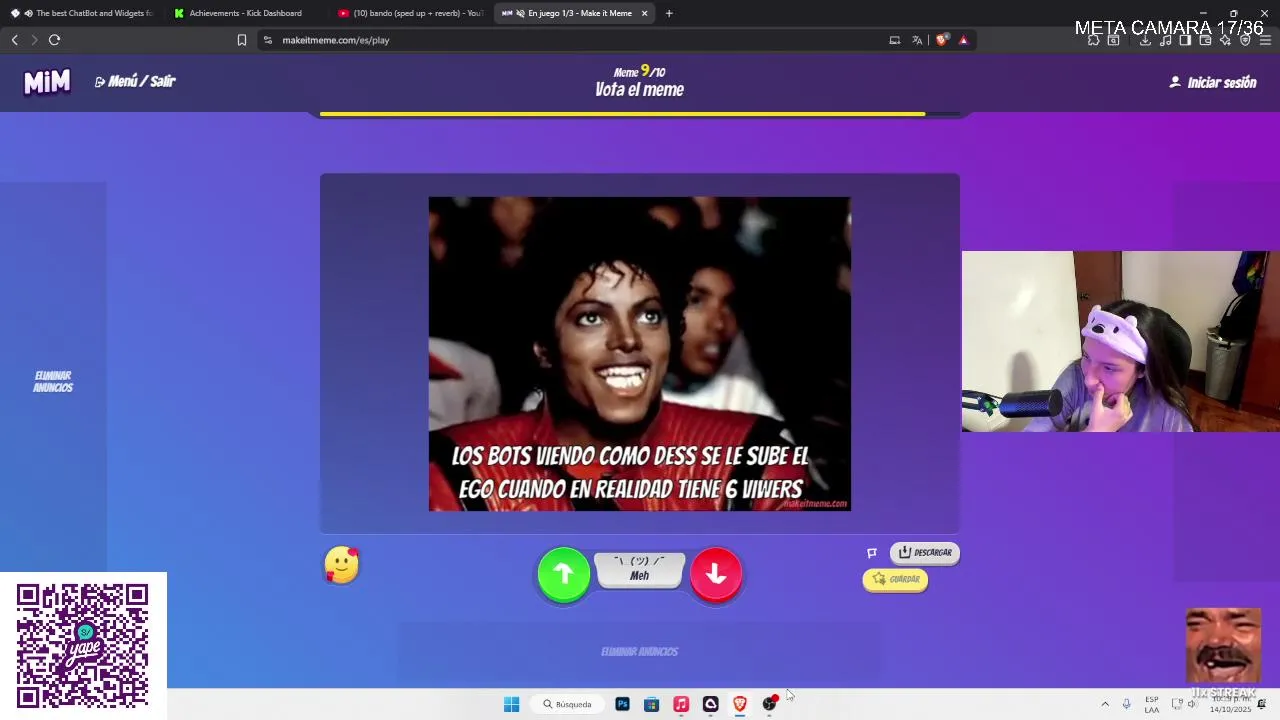Viewport: 1280px width, 720px height.
Task: Open Photoshop from the taskbar
Action: tap(622, 704)
